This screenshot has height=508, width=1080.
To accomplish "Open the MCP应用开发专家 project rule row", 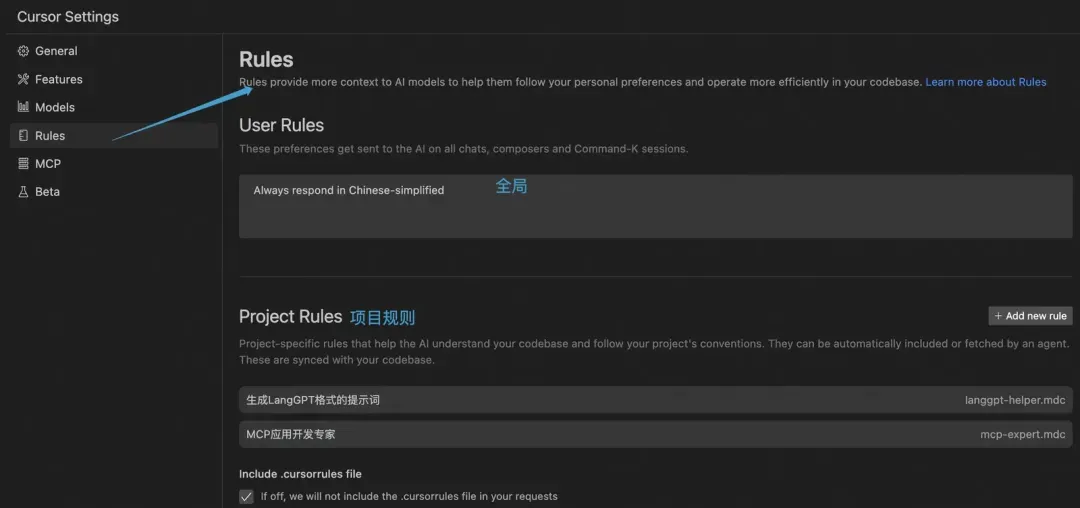I will coord(656,434).
